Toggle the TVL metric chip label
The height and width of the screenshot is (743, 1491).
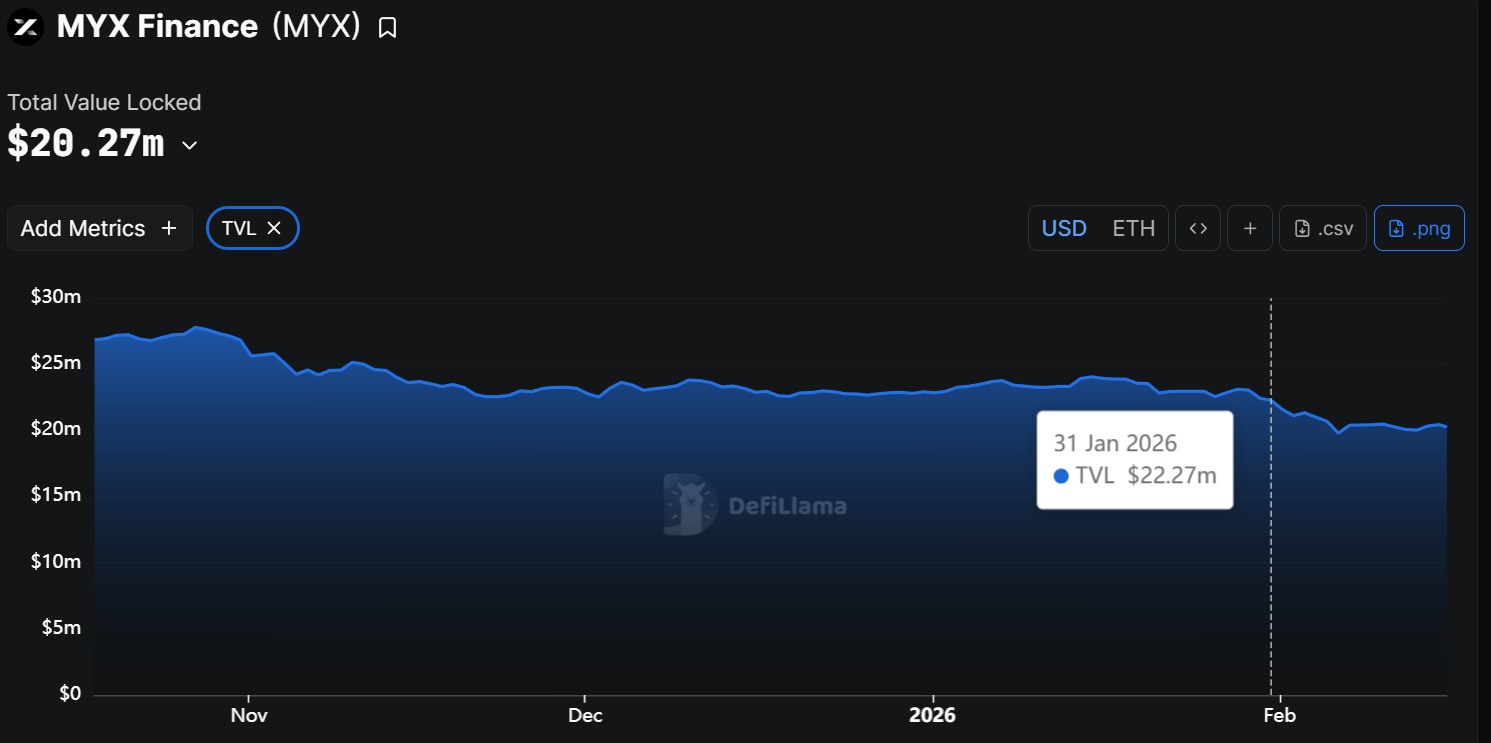239,228
